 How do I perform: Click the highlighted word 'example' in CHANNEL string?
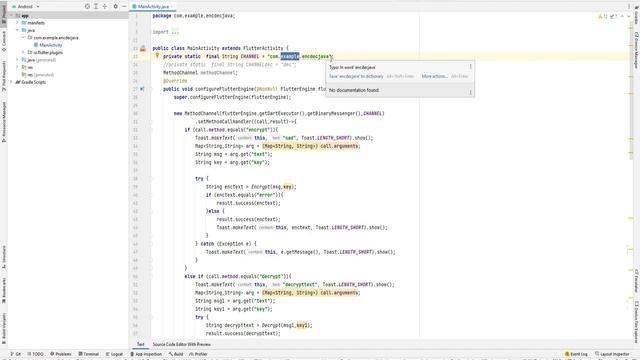[x=290, y=56]
